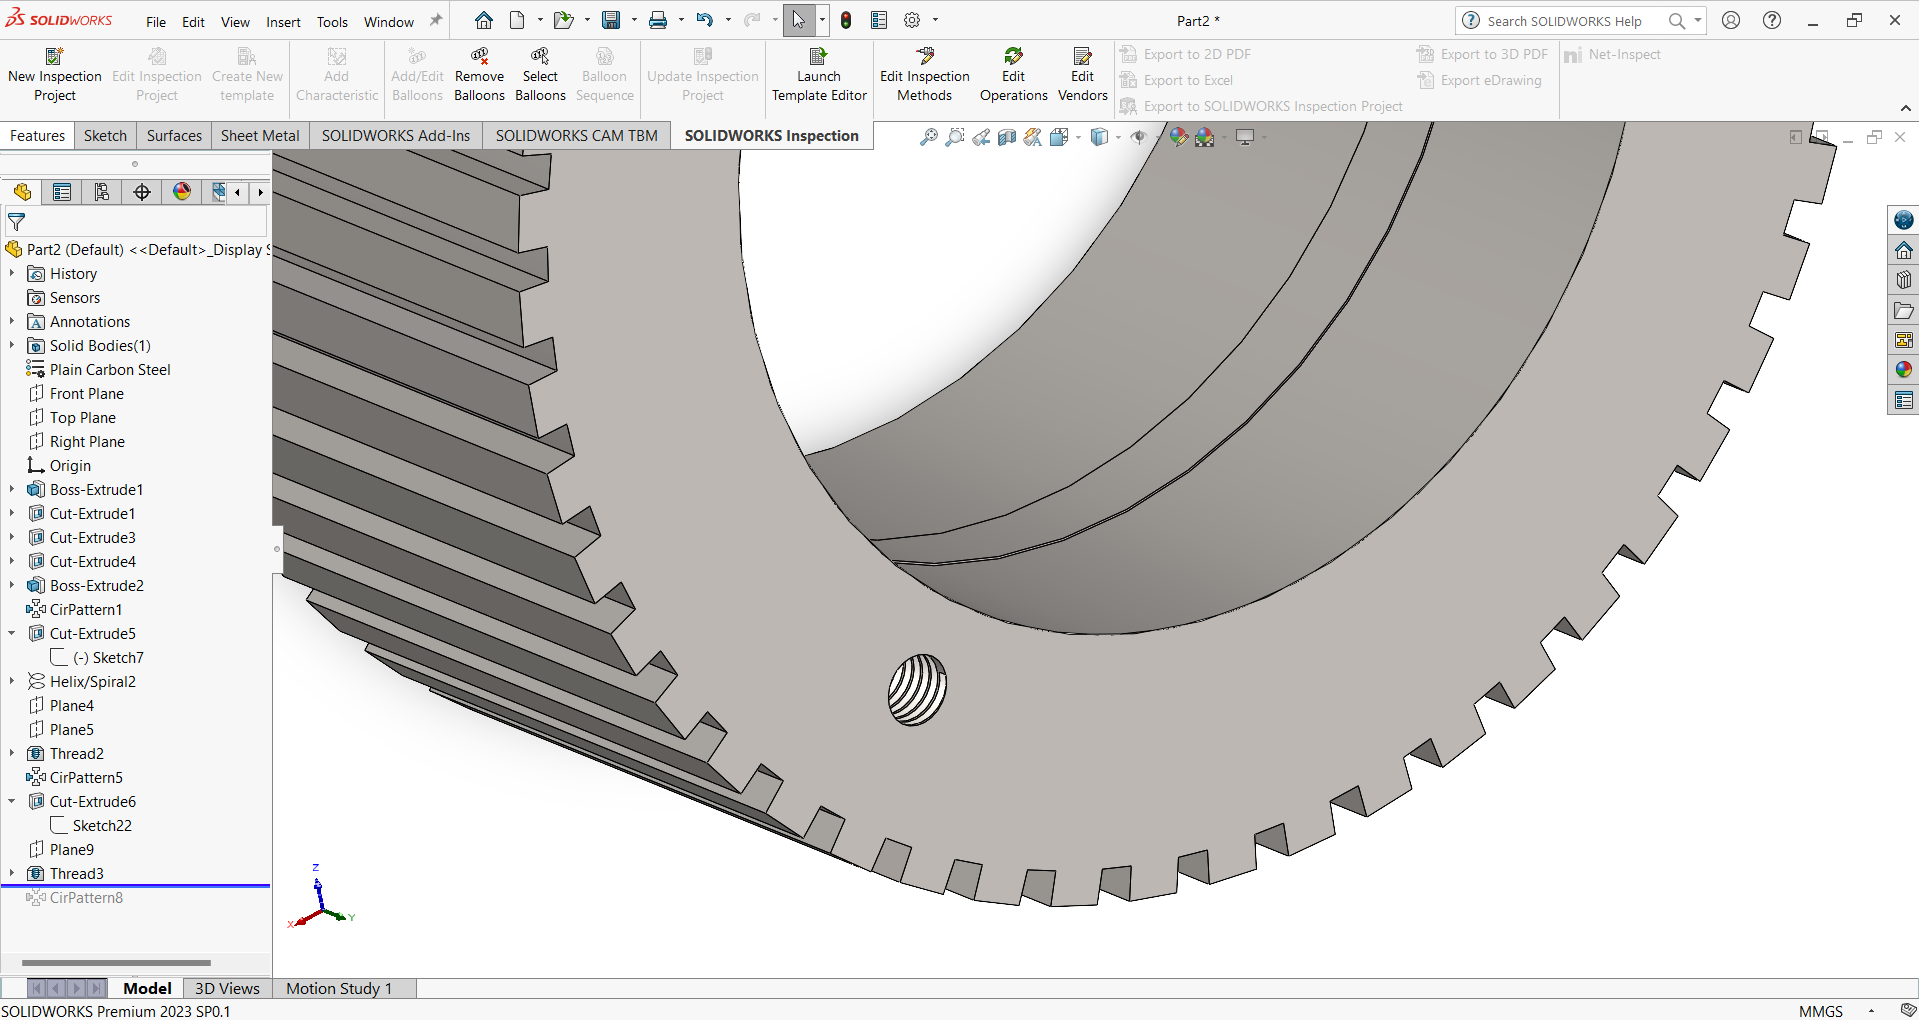Viewport: 1919px width, 1020px height.
Task: Toggle the Select cursor tool
Action: [x=798, y=20]
